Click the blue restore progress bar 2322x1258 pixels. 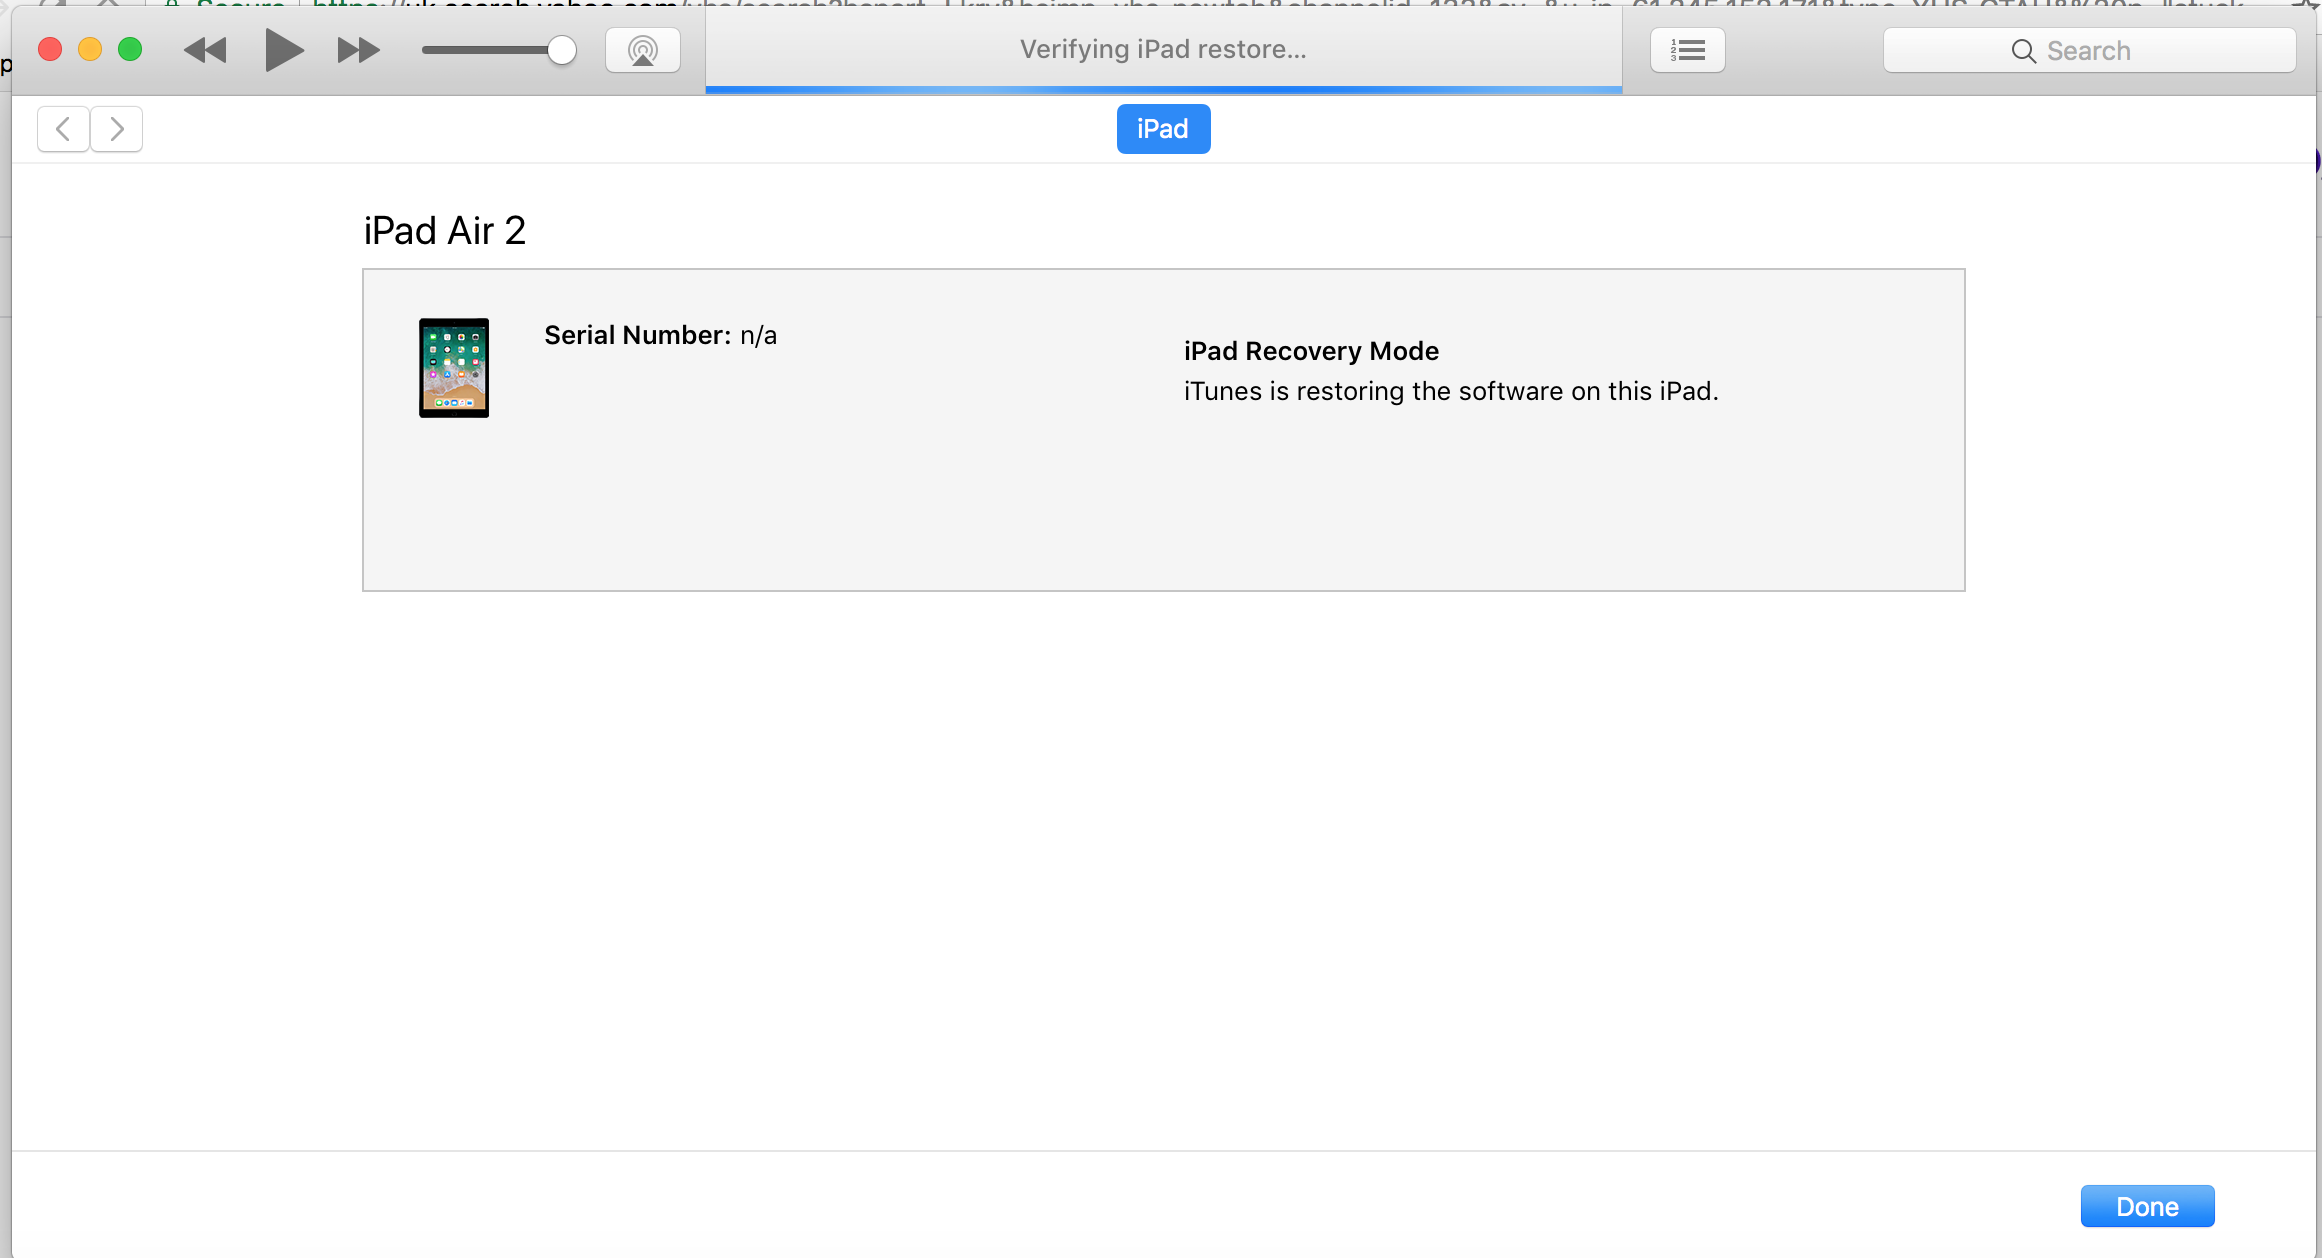pyautogui.click(x=1163, y=90)
